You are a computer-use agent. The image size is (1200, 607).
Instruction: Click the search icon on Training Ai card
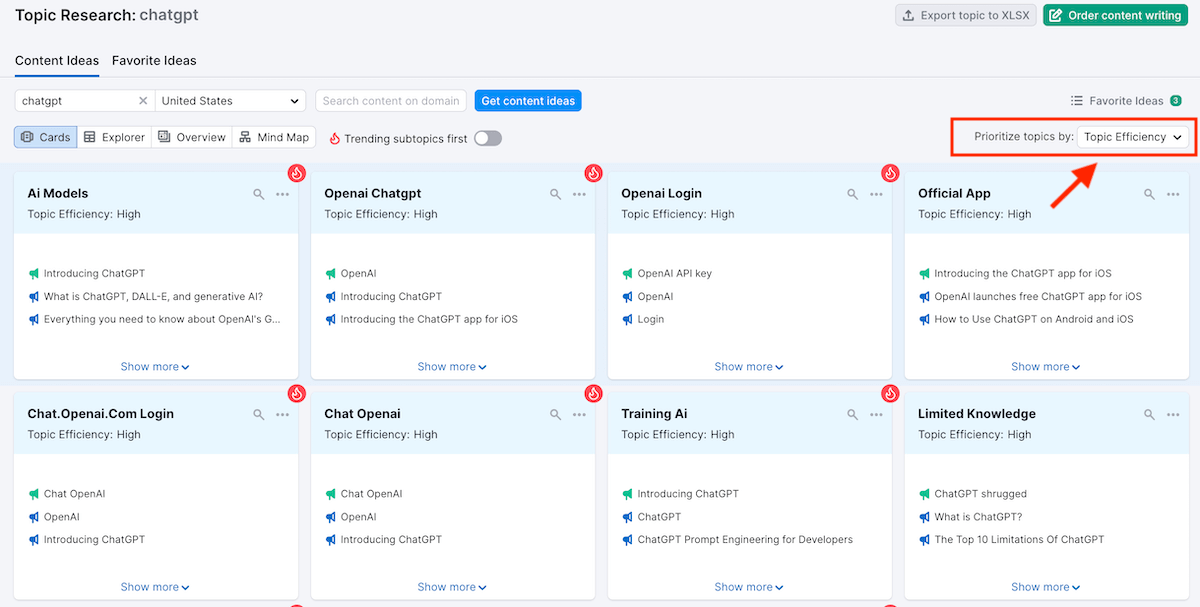pos(852,414)
